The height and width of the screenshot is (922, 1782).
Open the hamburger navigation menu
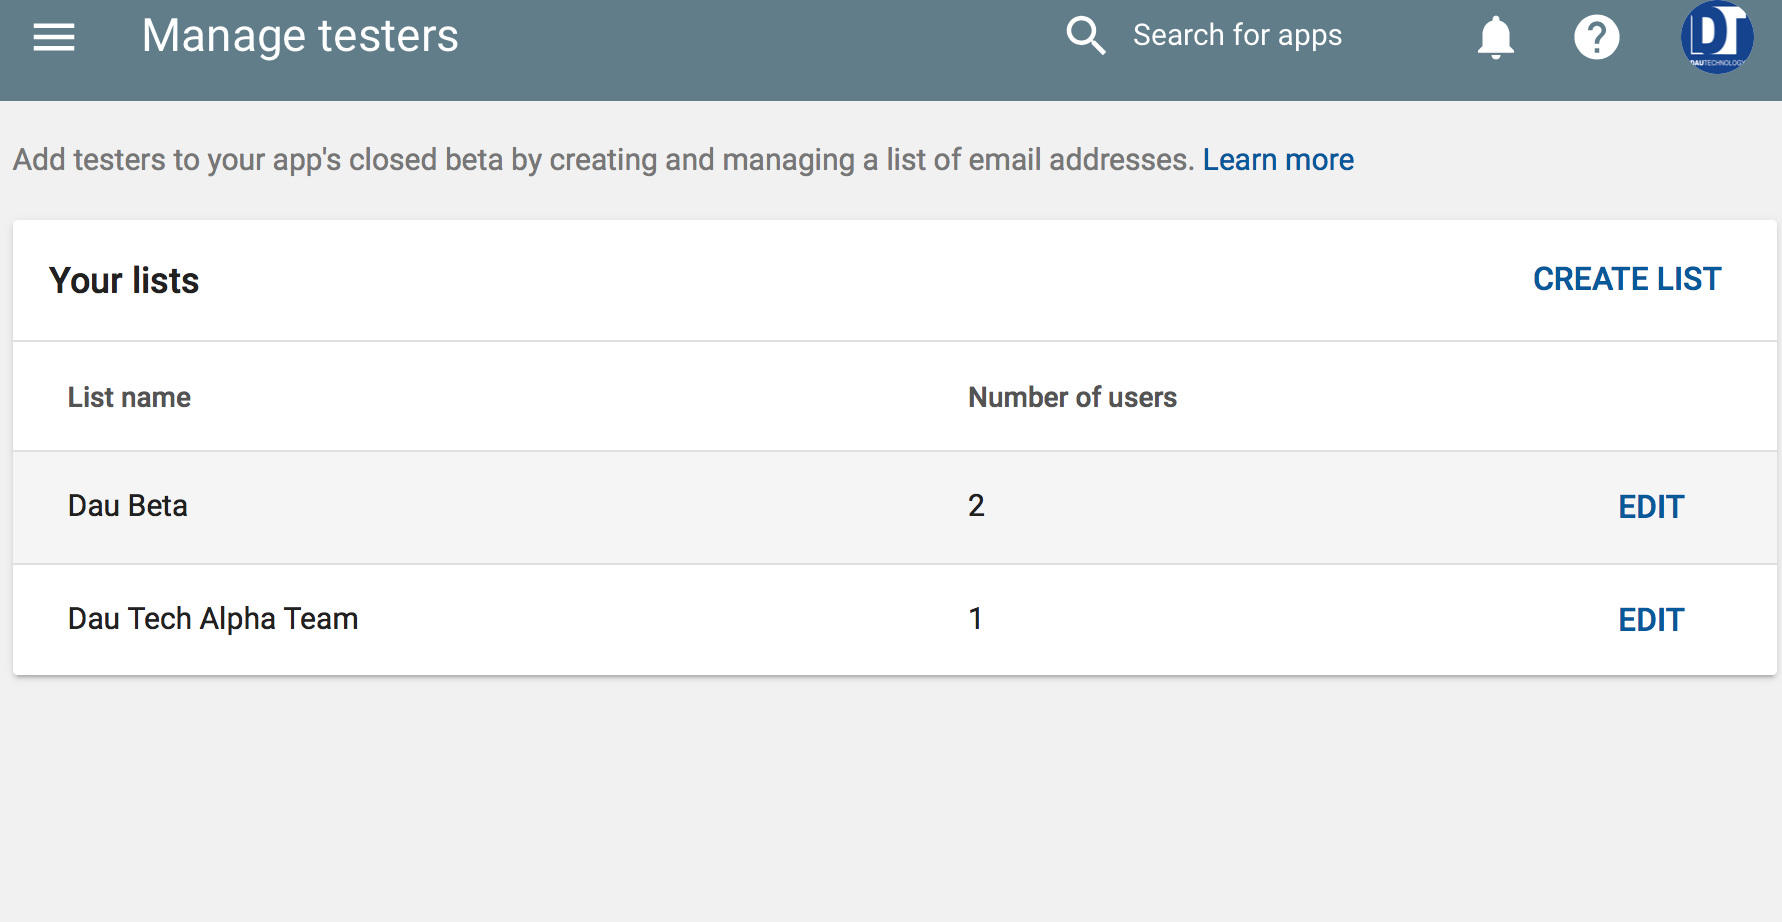pos(54,38)
